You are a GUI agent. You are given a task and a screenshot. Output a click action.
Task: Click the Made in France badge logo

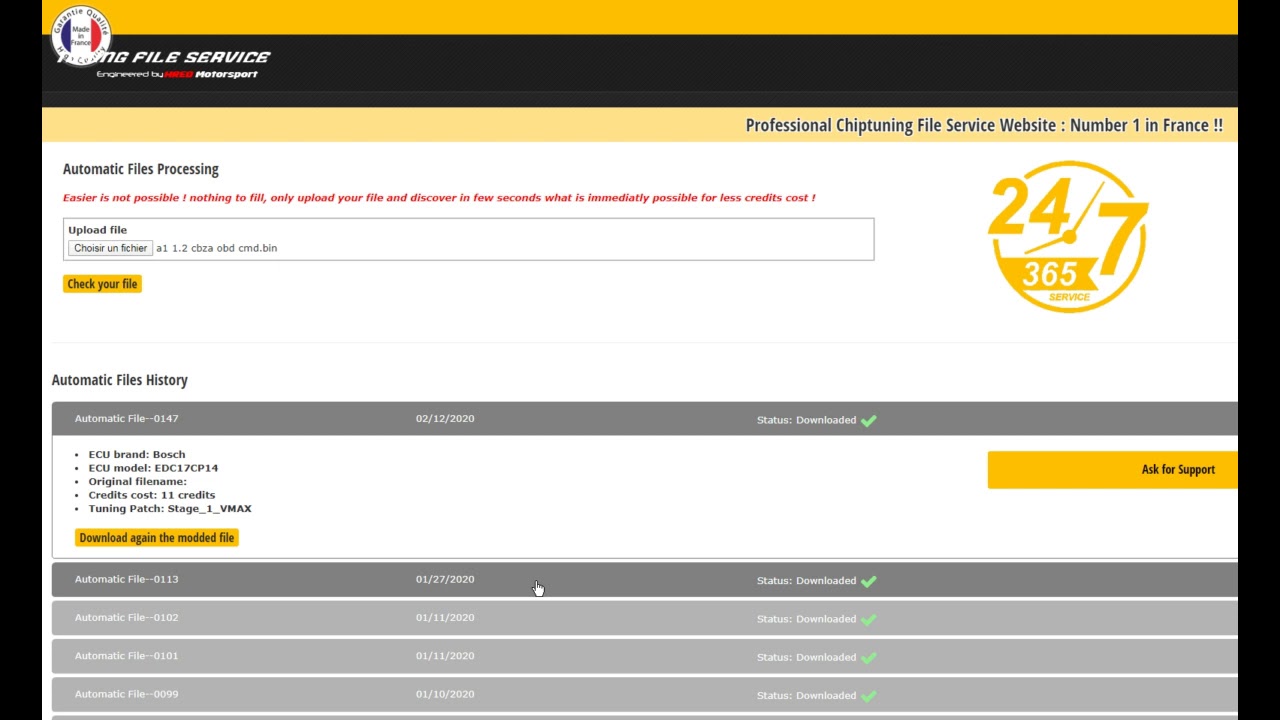80,35
